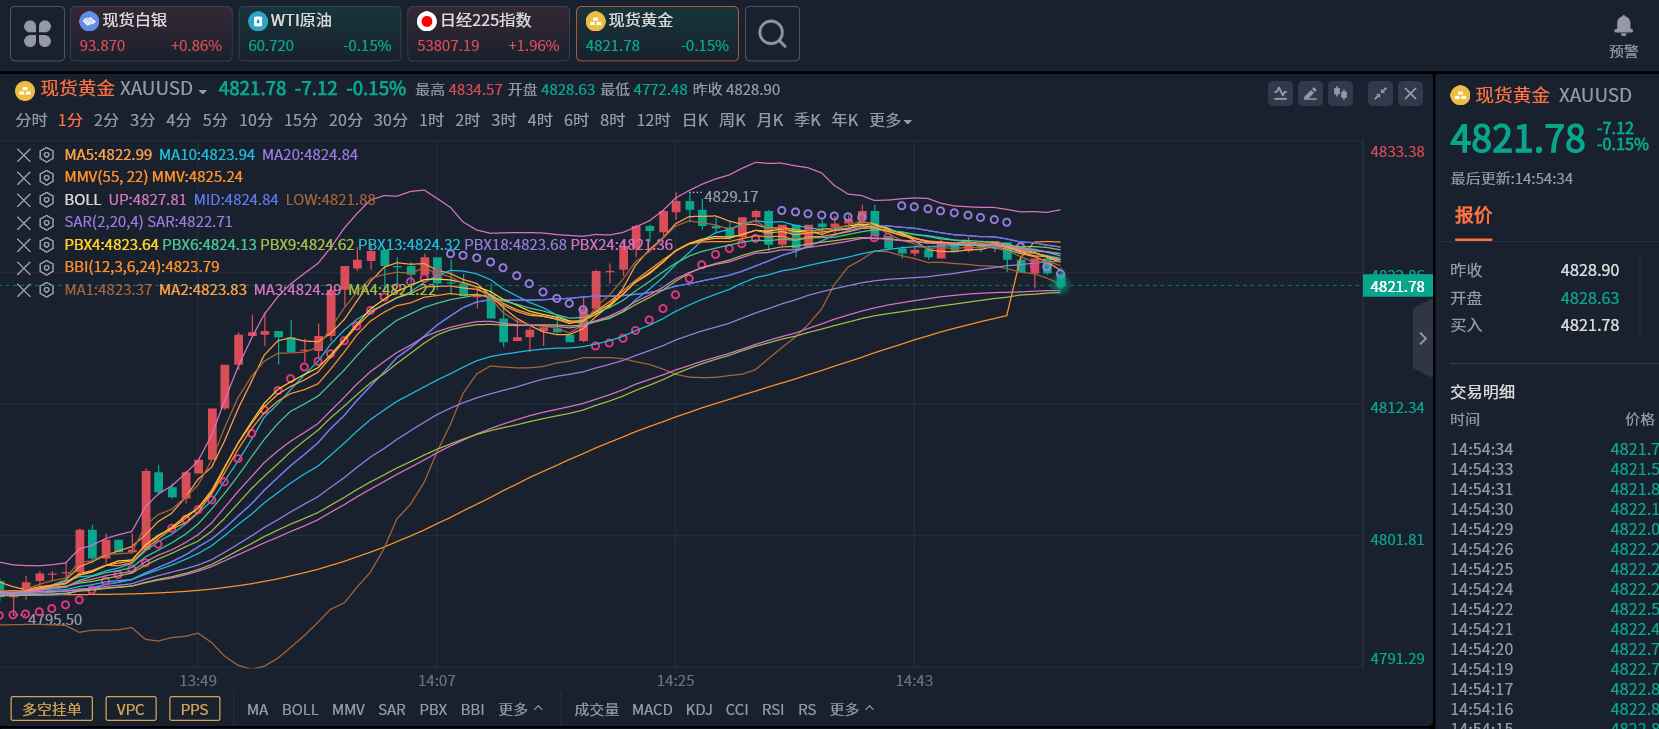Expand the right side panel arrow
Image resolution: width=1659 pixels, height=729 pixels.
[x=1422, y=339]
